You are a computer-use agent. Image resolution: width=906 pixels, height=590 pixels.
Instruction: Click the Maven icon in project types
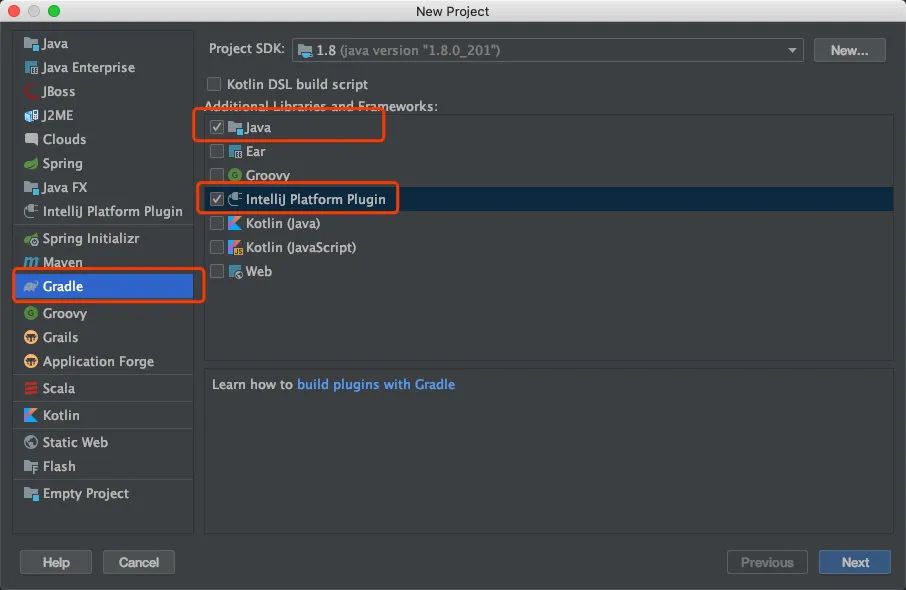click(31, 262)
